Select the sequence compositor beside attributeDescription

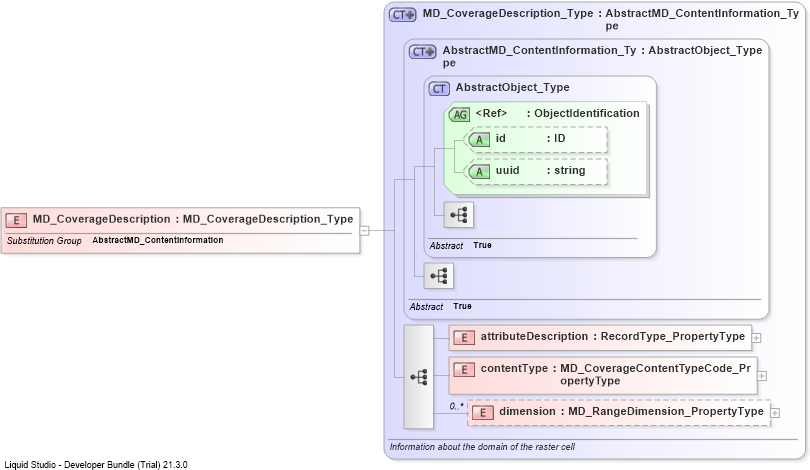point(418,377)
